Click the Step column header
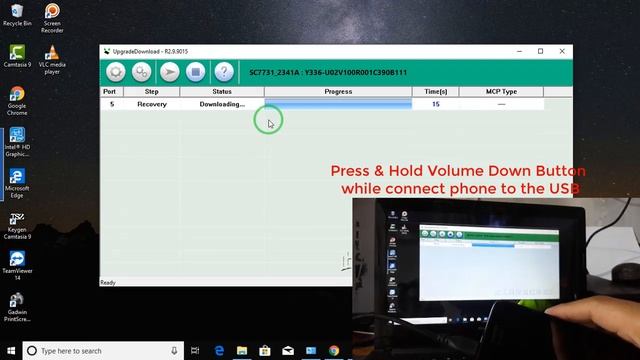 pyautogui.click(x=151, y=91)
